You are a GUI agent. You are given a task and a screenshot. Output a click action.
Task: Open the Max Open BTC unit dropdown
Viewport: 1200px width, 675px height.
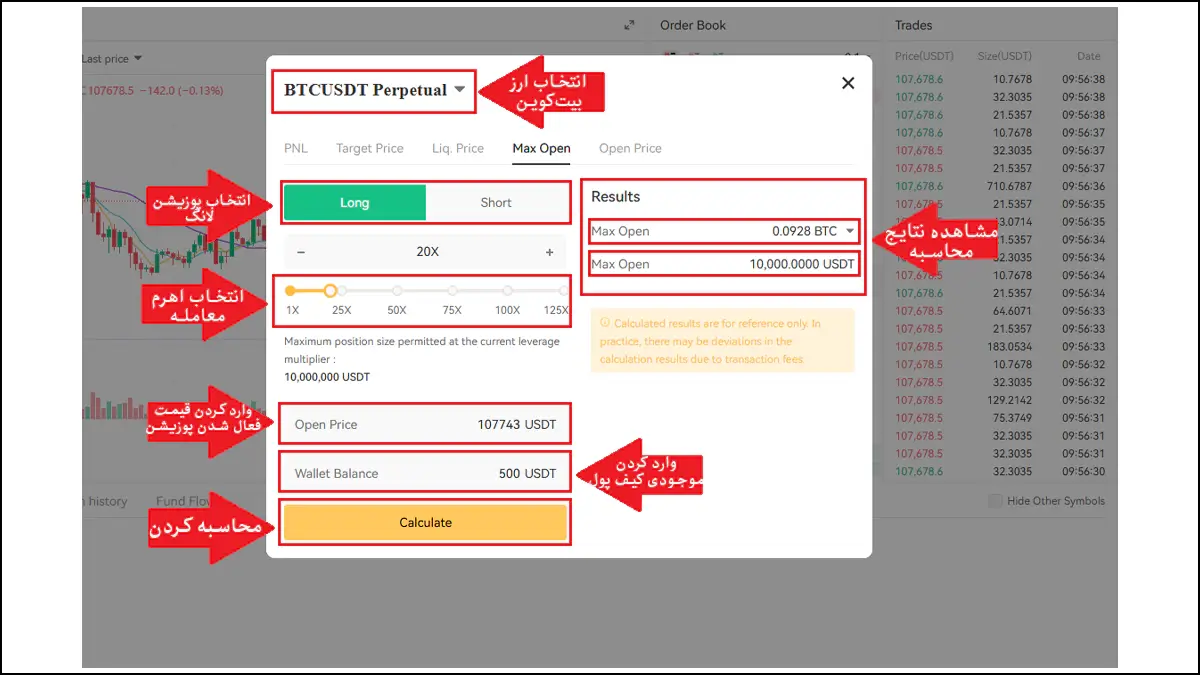(x=850, y=231)
